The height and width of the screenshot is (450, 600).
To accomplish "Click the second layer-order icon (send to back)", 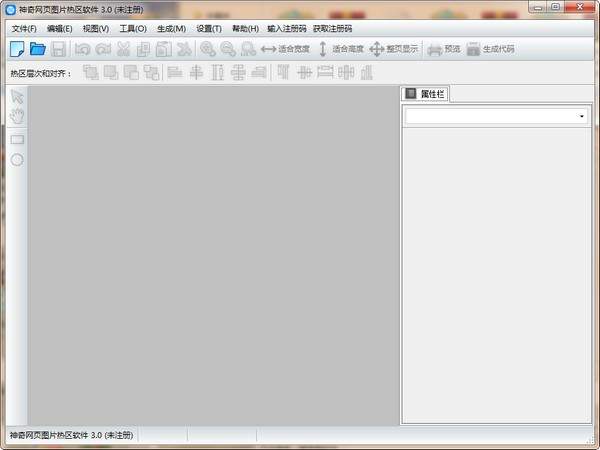I will 111,72.
